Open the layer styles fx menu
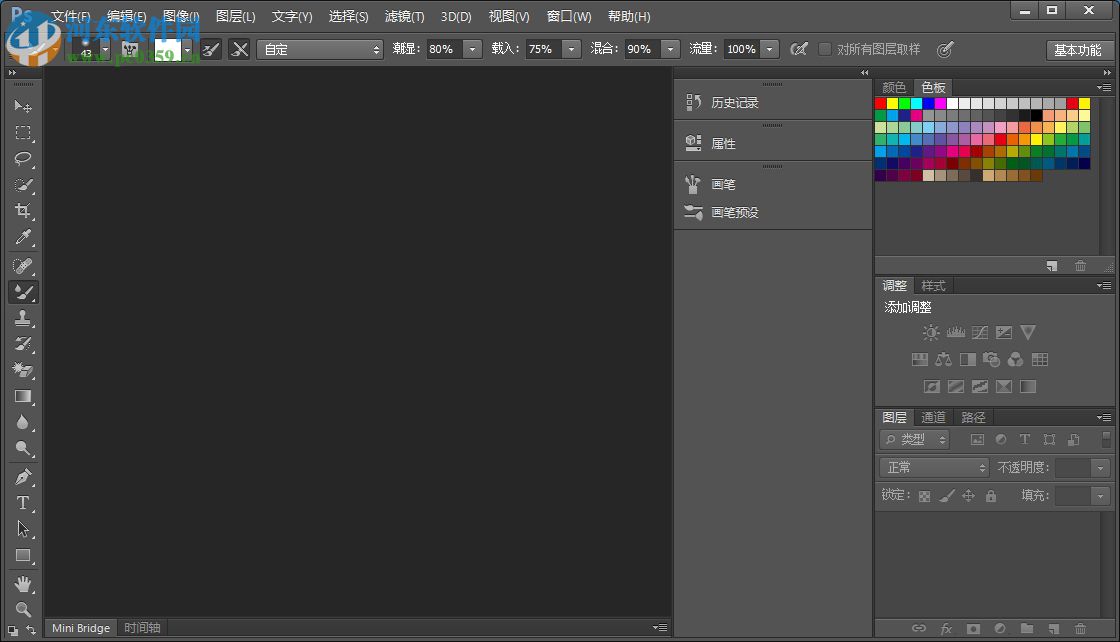This screenshot has height=642, width=1120. pos(946,629)
